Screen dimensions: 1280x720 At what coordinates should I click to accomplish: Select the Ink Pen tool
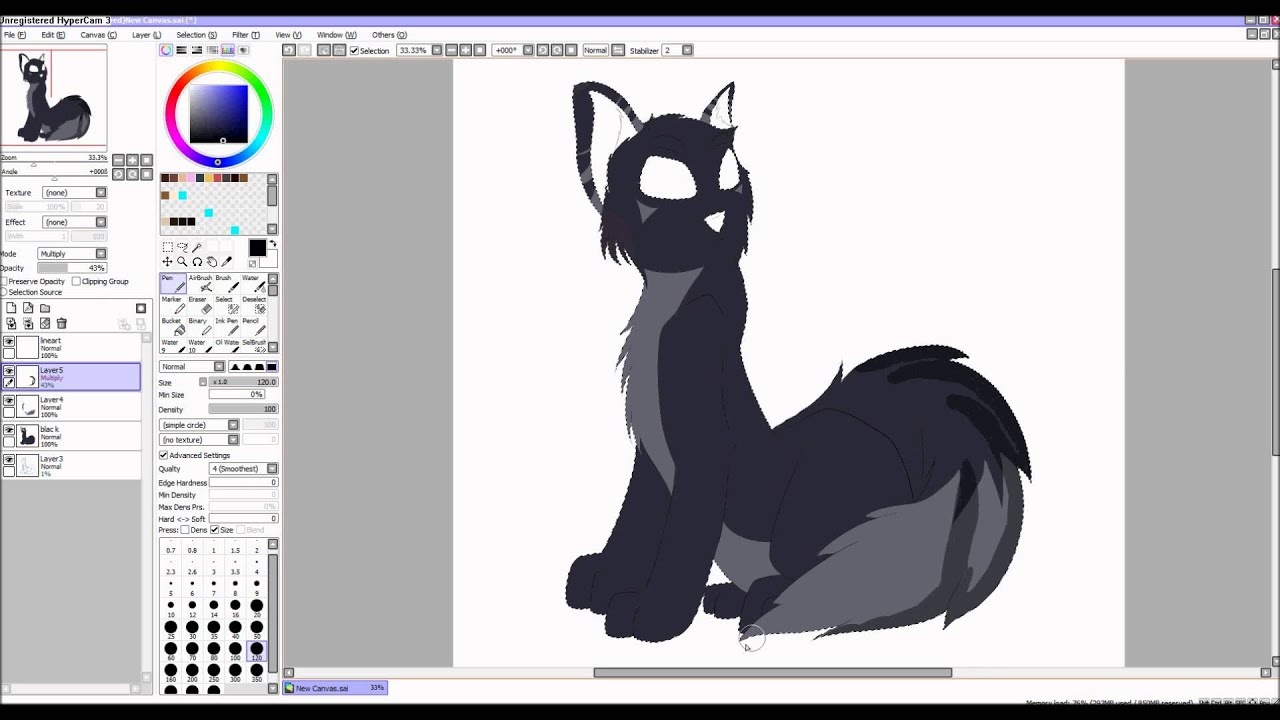tap(226, 327)
